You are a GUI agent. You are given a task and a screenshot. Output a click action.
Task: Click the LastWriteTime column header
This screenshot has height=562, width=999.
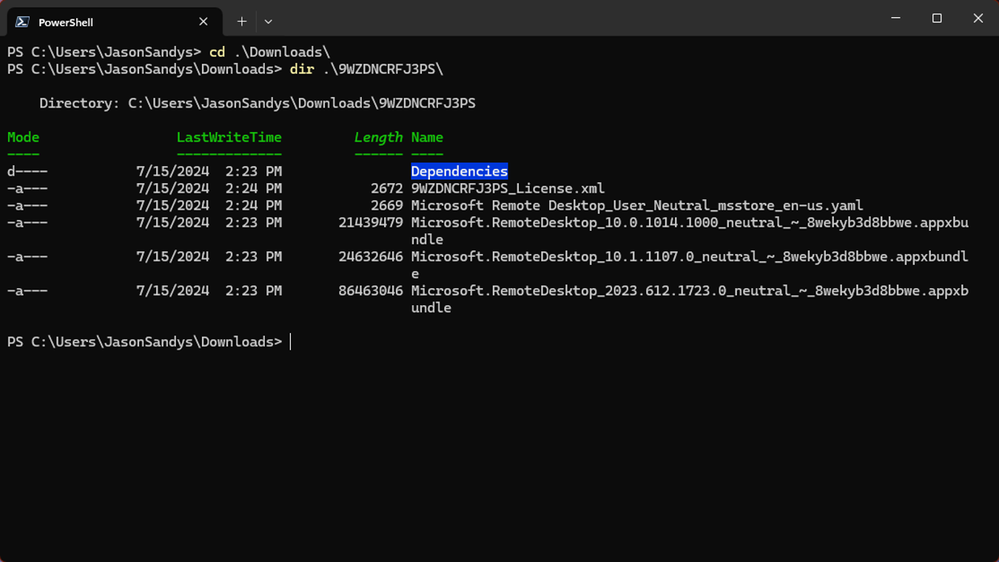coord(229,138)
